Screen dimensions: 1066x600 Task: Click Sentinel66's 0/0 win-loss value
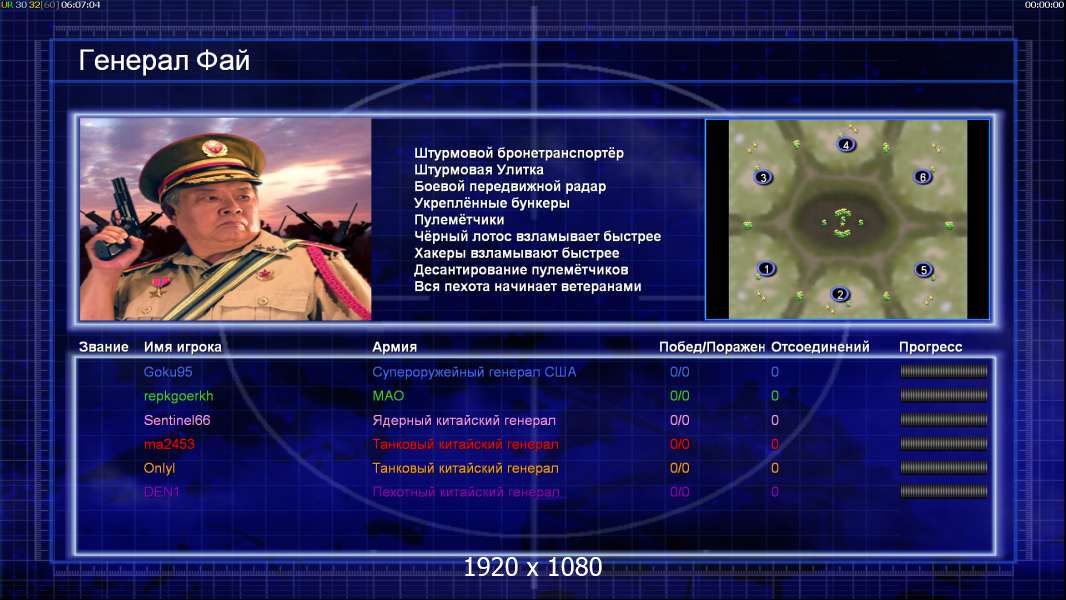click(x=679, y=420)
